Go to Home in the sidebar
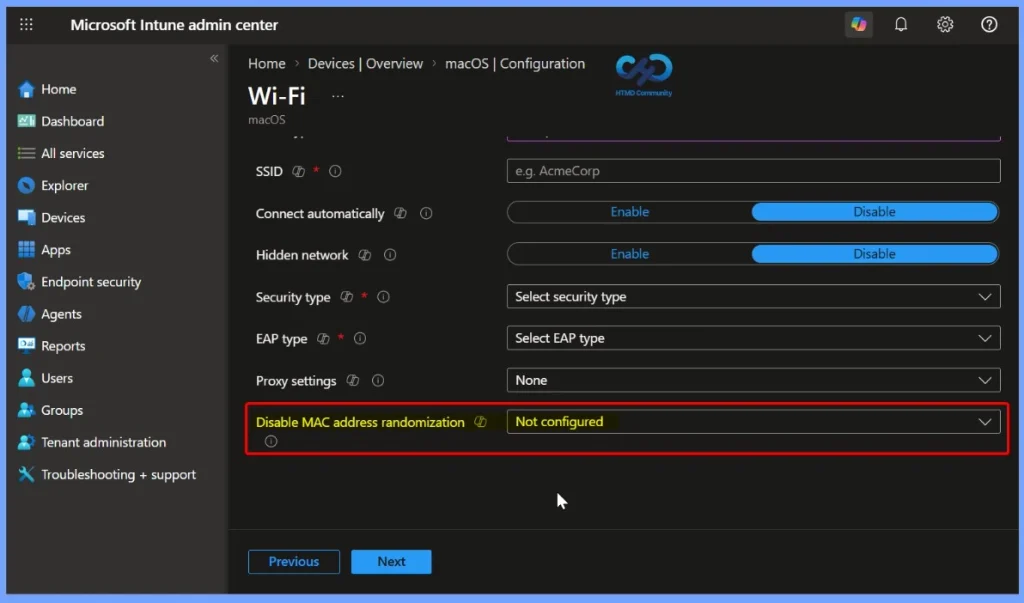This screenshot has height=603, width=1024. (x=59, y=90)
